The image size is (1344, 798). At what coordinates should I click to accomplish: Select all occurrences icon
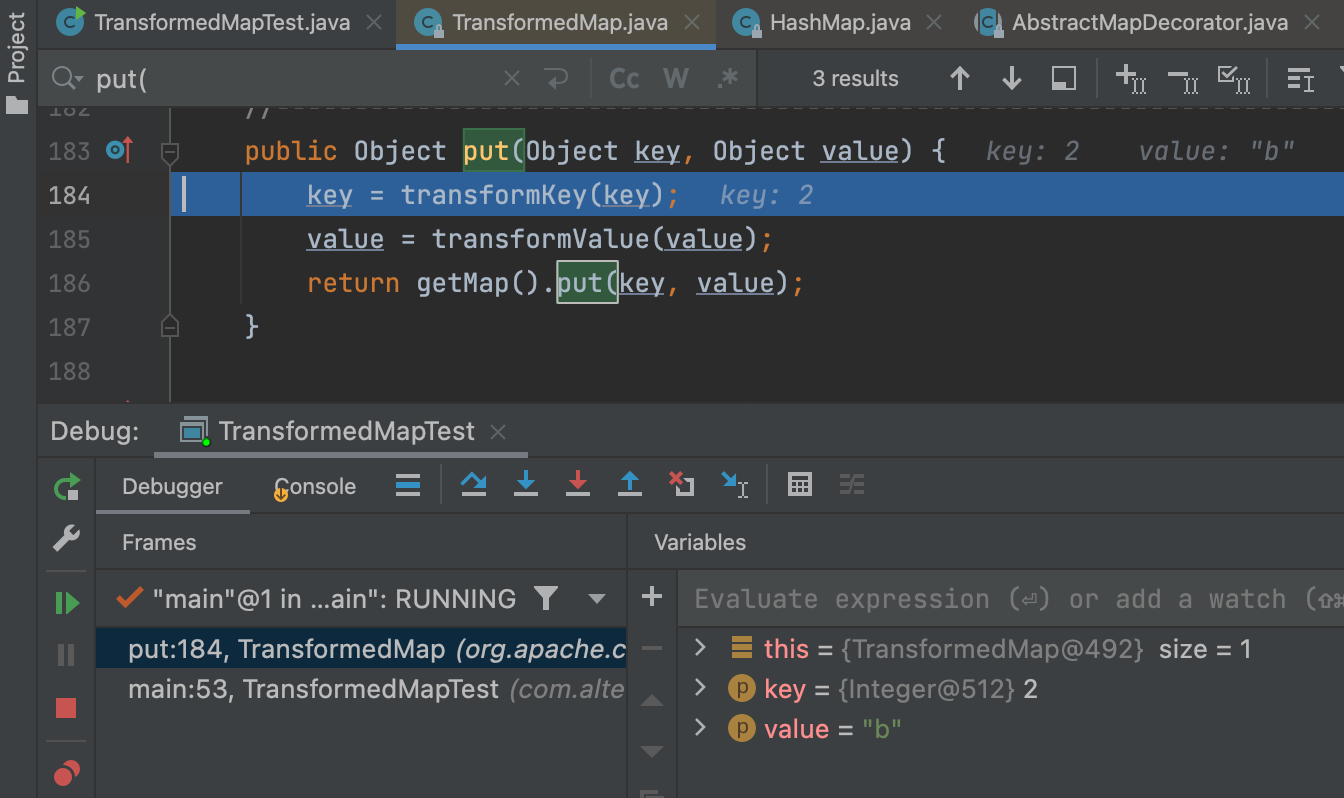tap(1234, 79)
